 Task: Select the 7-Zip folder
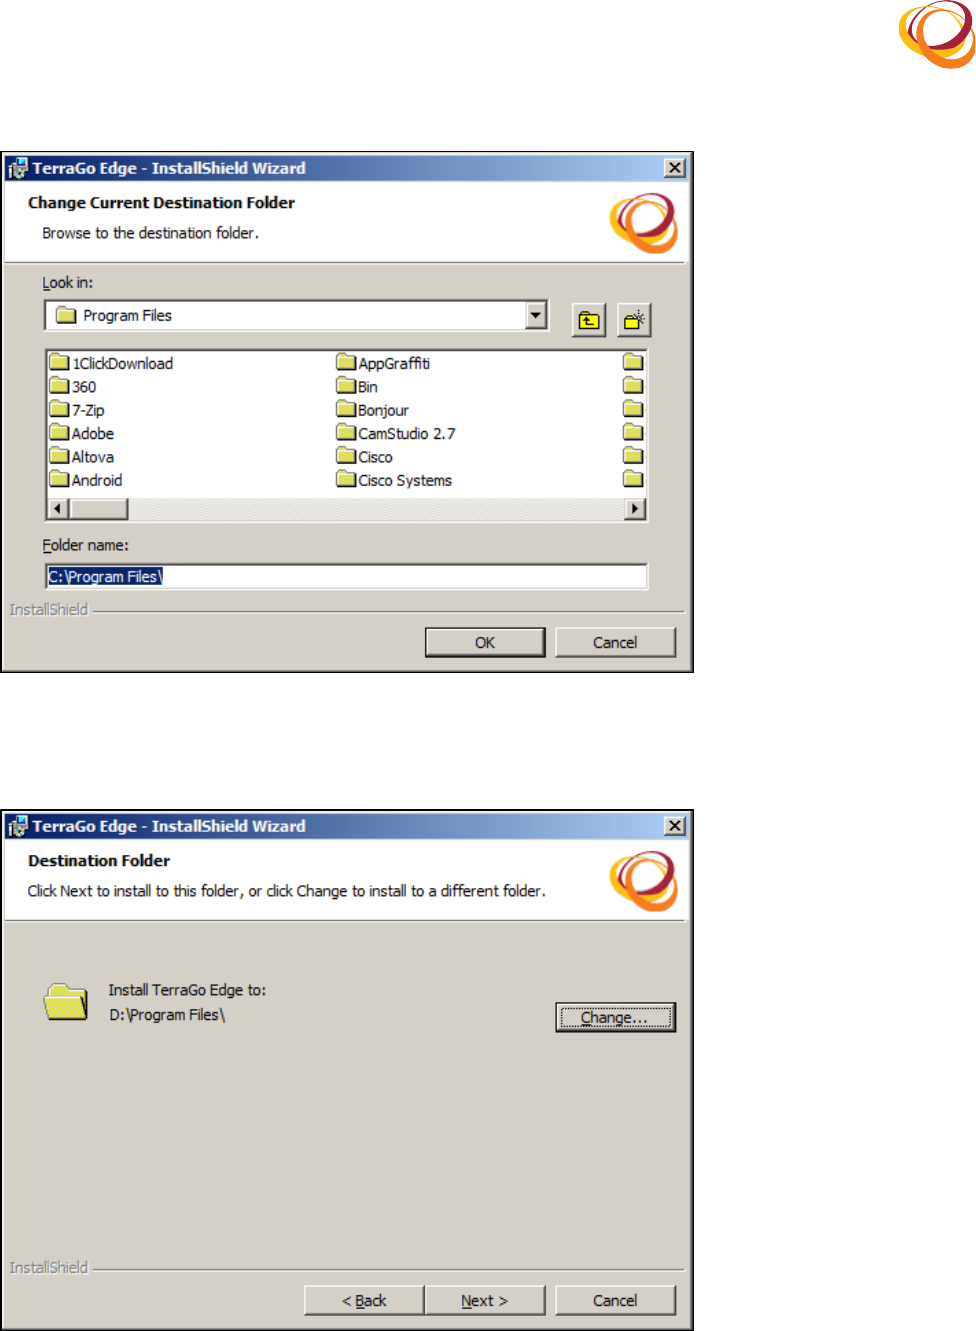pyautogui.click(x=78, y=410)
